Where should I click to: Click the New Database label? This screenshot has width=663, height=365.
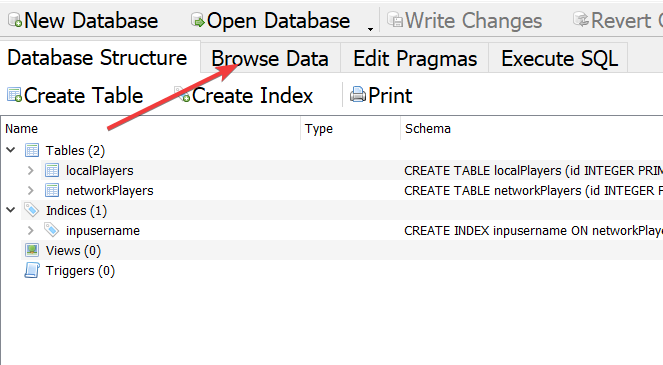91,21
